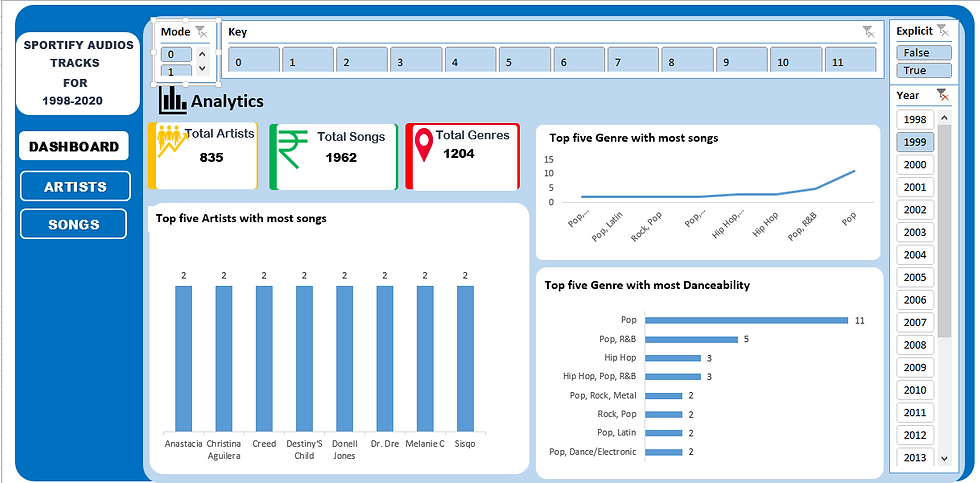This screenshot has height=483, width=980.
Task: Toggle Explicit False filter
Action: (x=924, y=53)
